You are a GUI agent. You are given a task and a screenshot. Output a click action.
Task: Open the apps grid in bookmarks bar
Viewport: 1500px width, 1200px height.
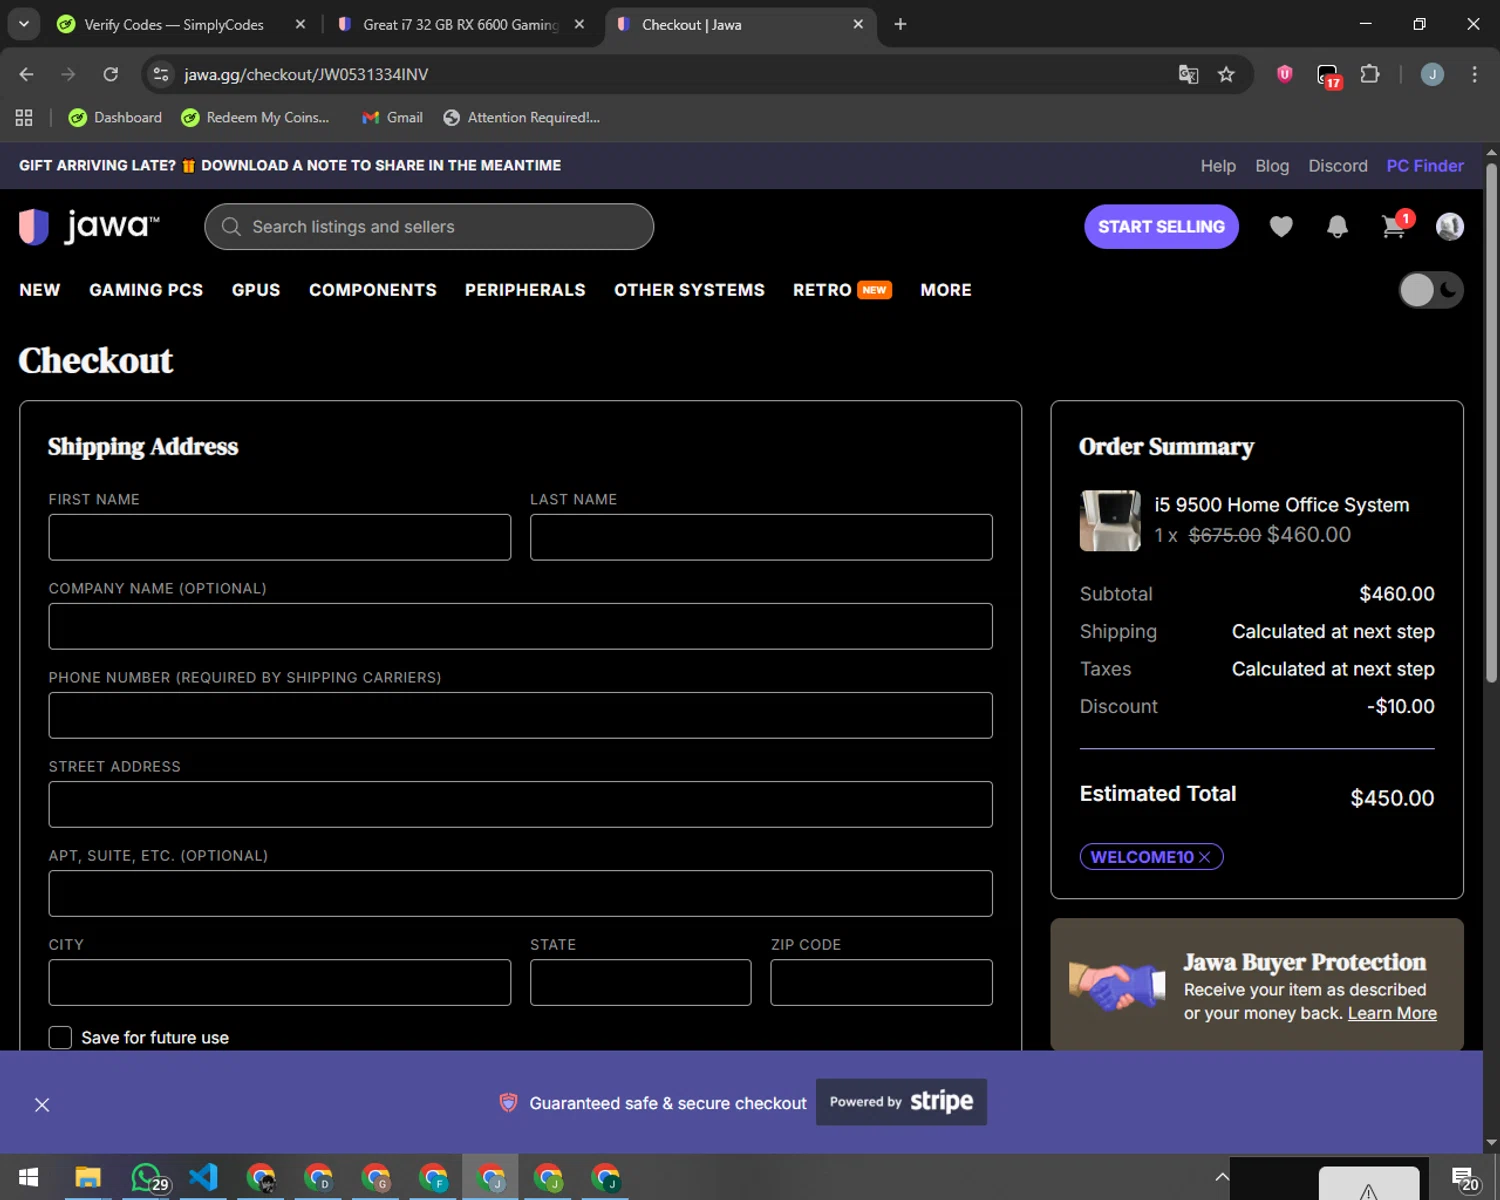click(x=24, y=118)
